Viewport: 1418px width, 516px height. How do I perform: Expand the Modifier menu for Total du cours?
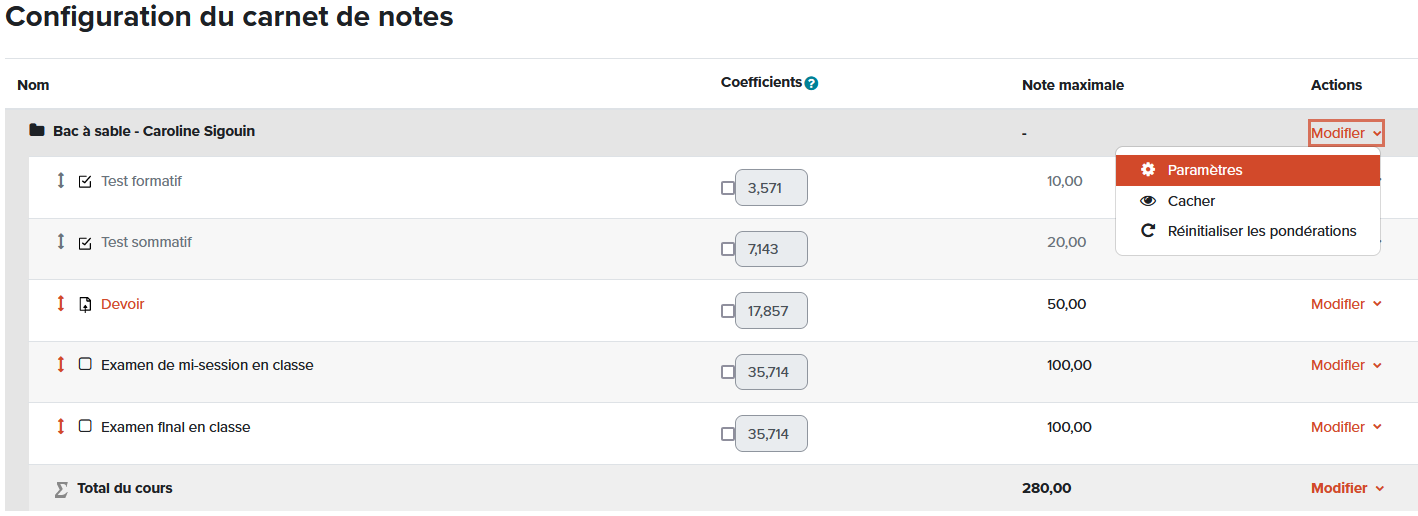pyautogui.click(x=1346, y=488)
